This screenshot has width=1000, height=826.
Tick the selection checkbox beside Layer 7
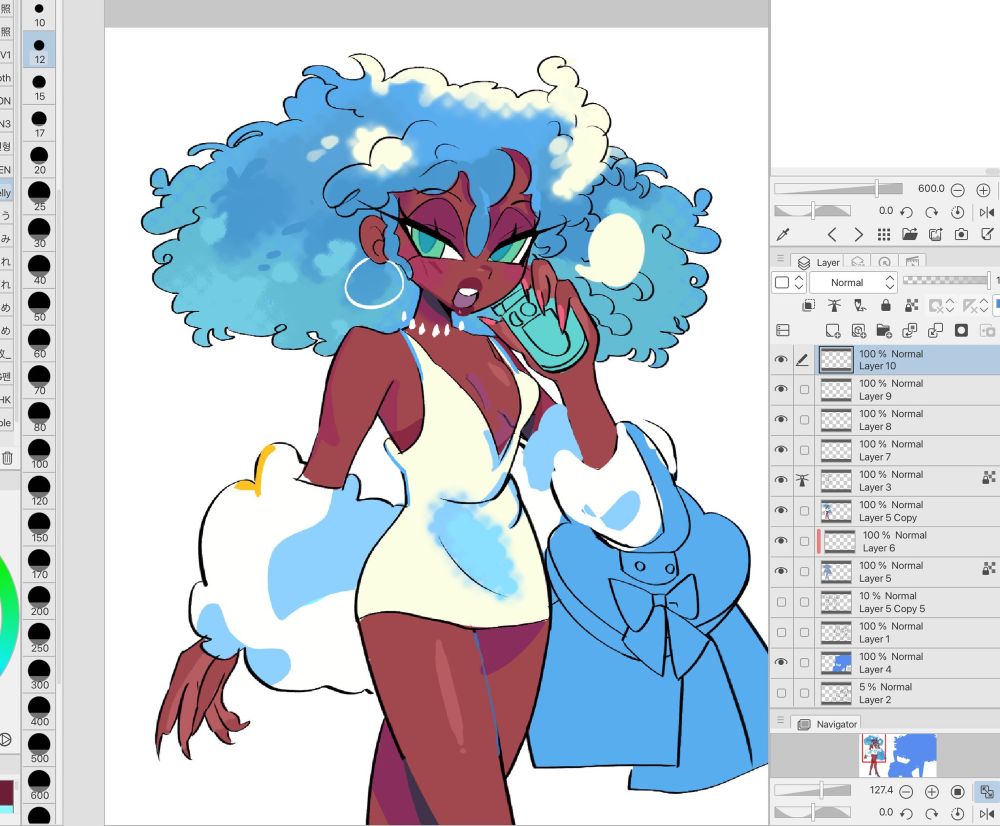[804, 450]
